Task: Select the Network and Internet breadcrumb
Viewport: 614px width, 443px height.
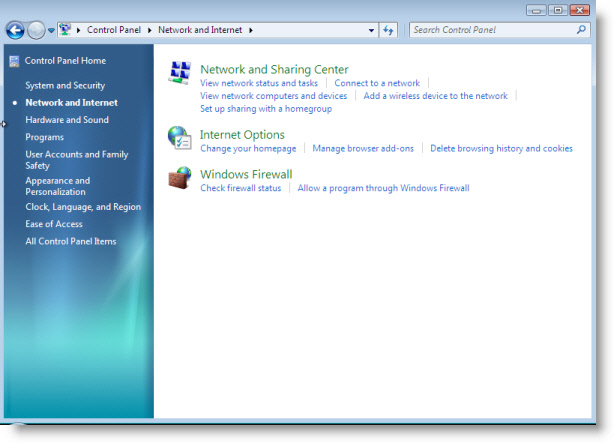Action: (x=200, y=30)
